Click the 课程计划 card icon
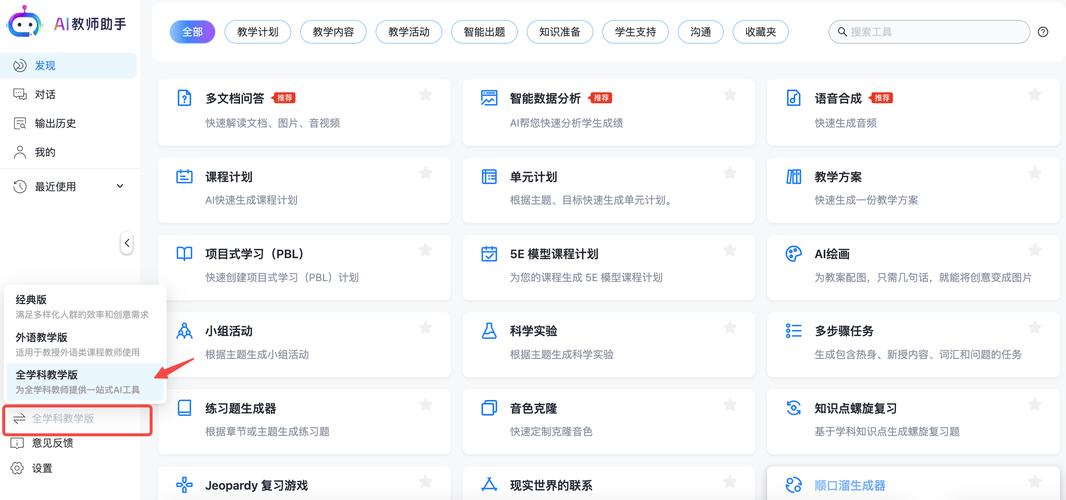This screenshot has width=1066, height=500. [x=184, y=177]
